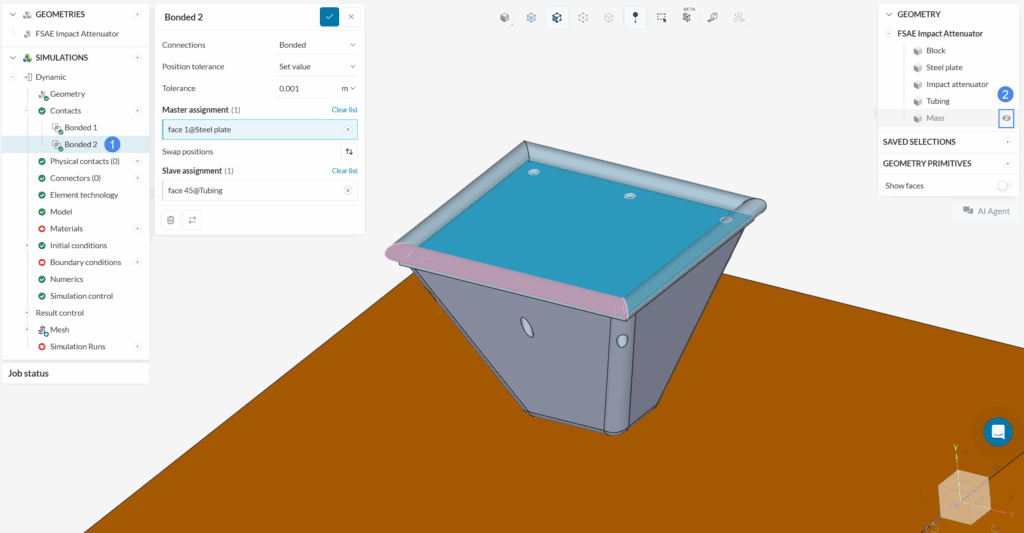Open Boundary conditions in the simulation tree
1024x533 pixels.
[85, 262]
